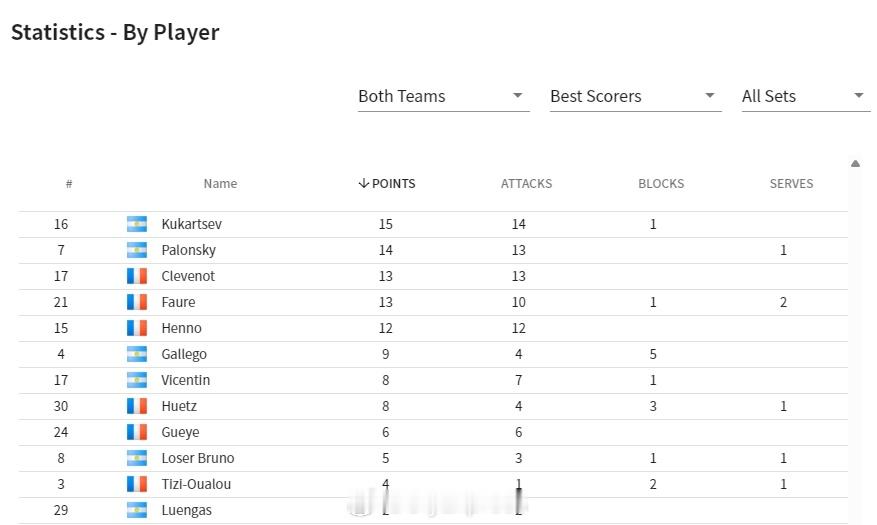
Task: Sort table by Points column
Action: (387, 184)
